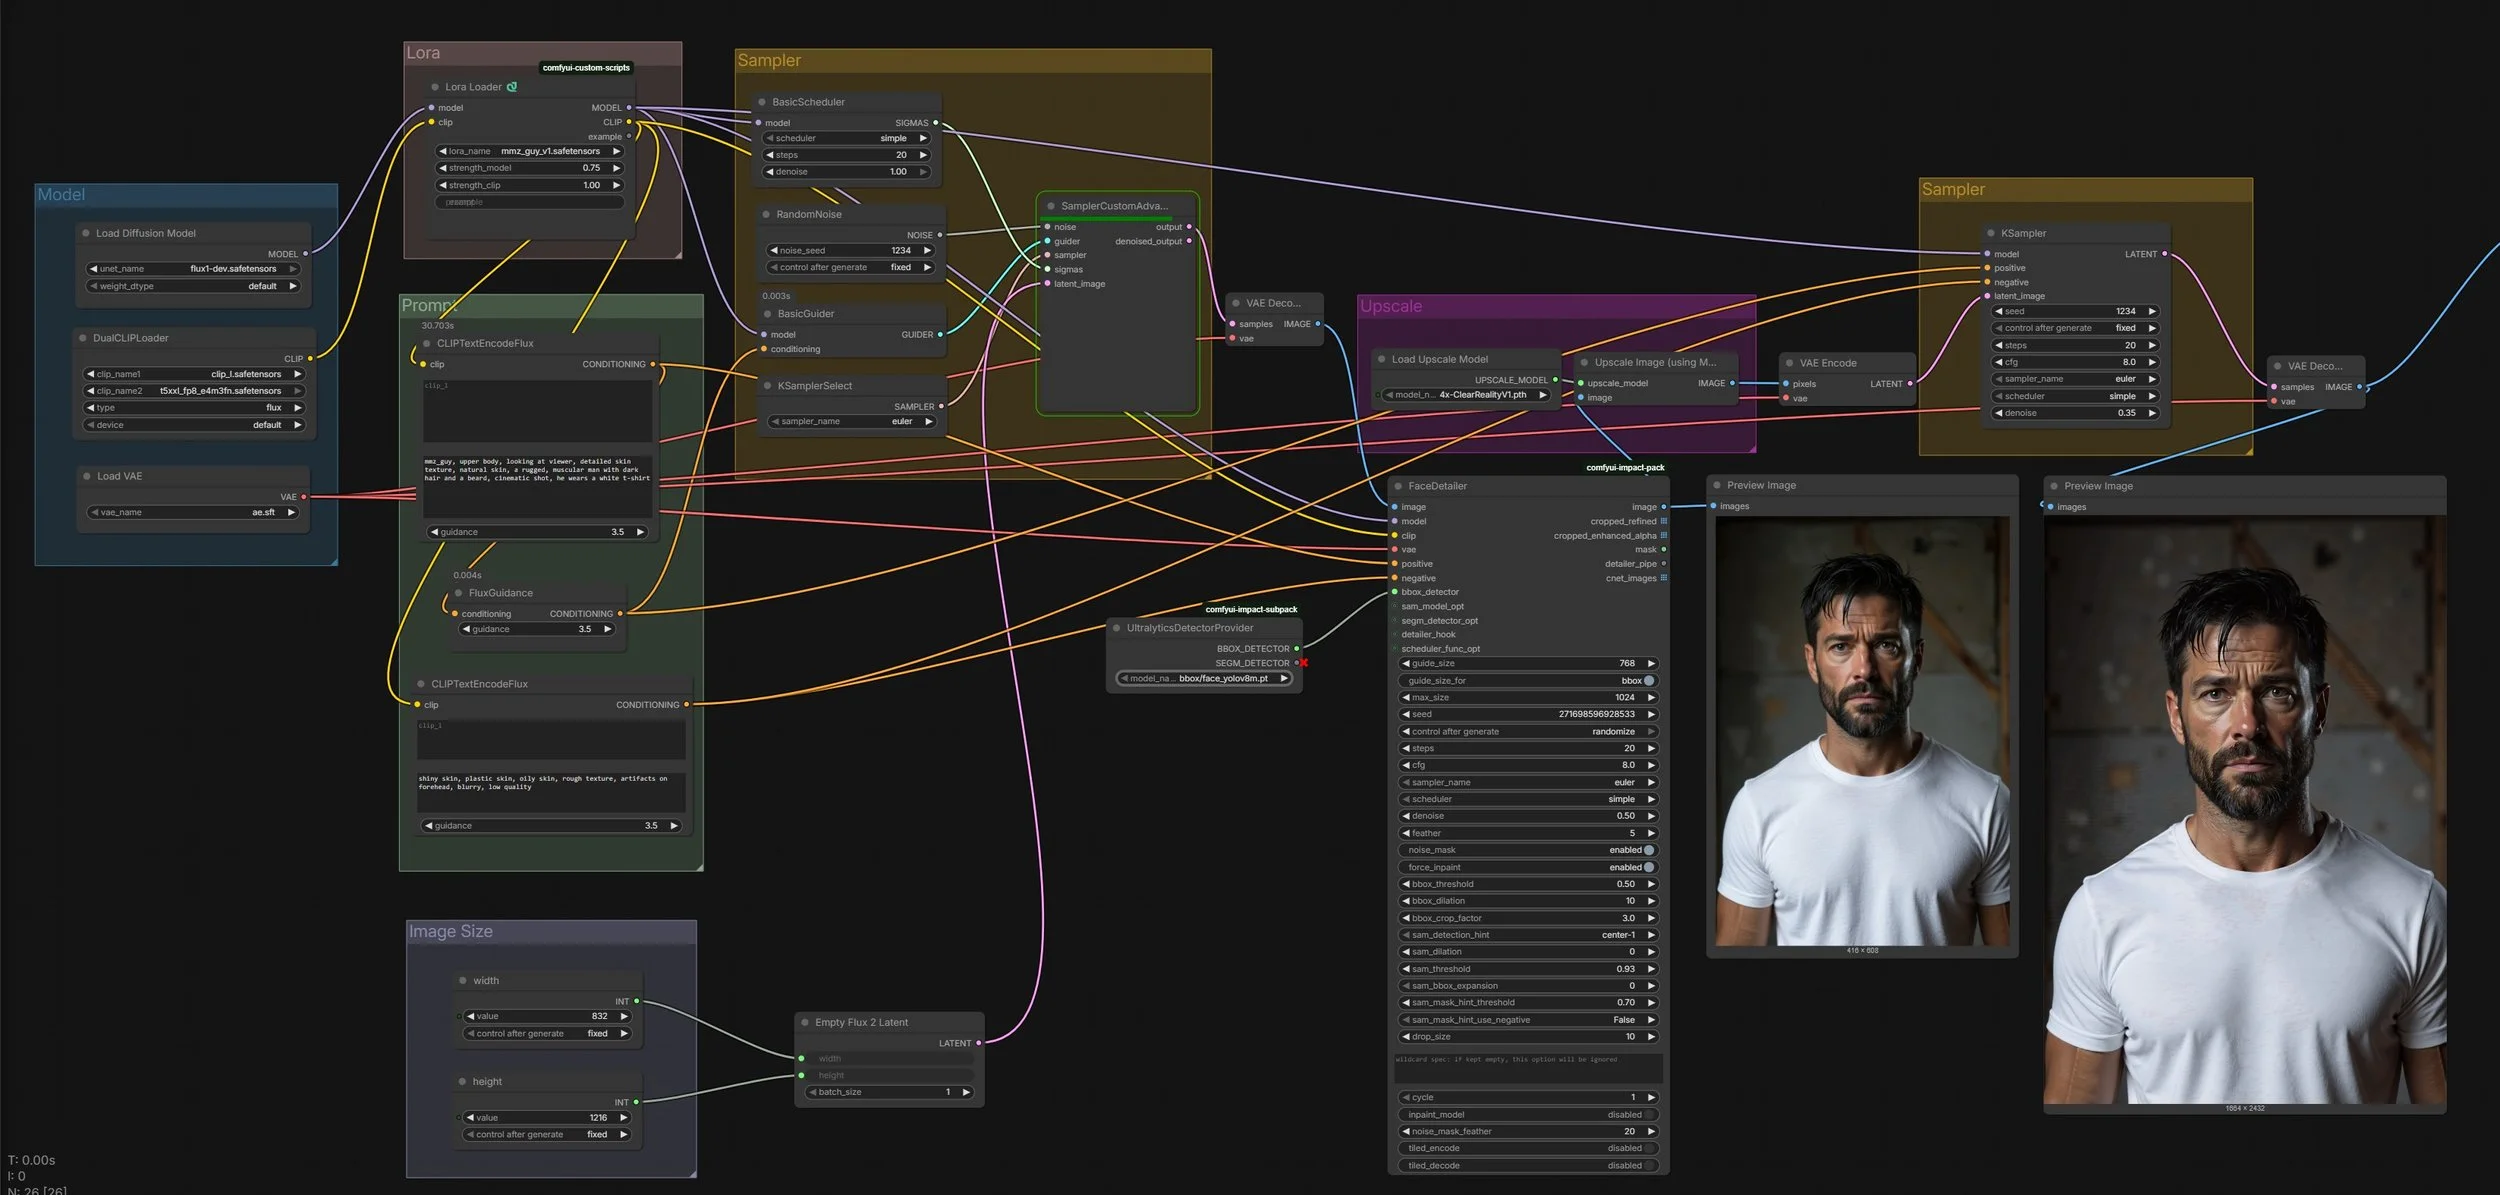This screenshot has width=2500, height=1195.
Task: Collapse the FaceDetailer node via title dot
Action: pos(1398,486)
